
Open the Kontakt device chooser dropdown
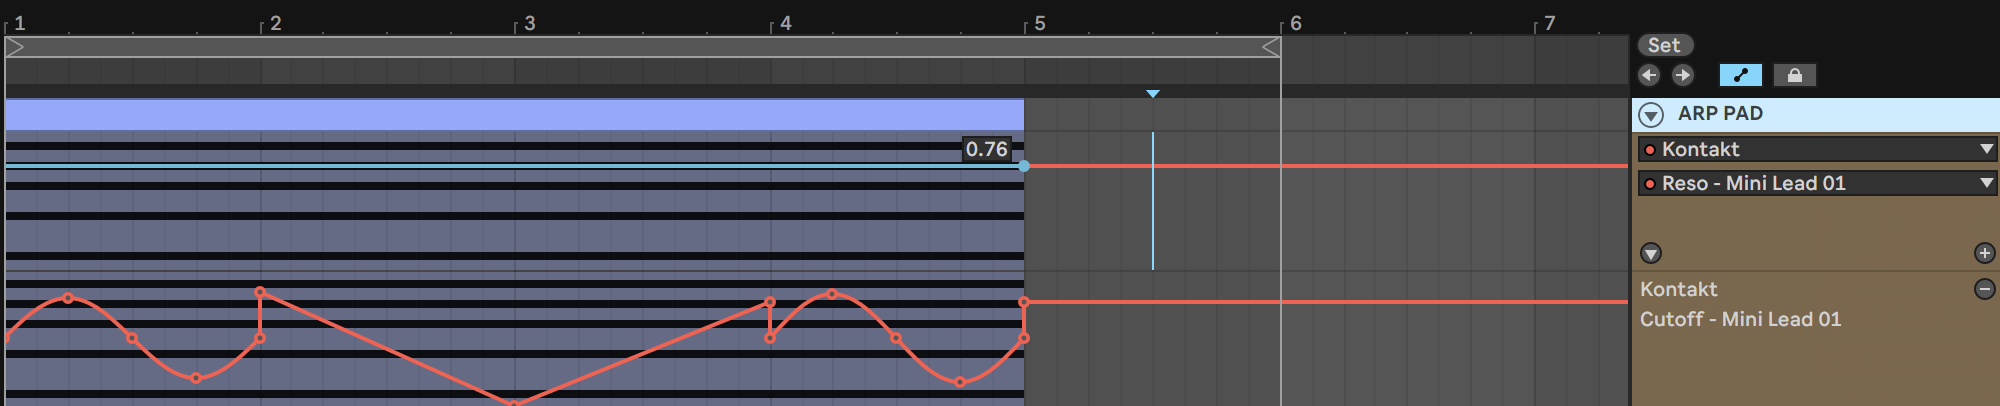coord(1817,149)
